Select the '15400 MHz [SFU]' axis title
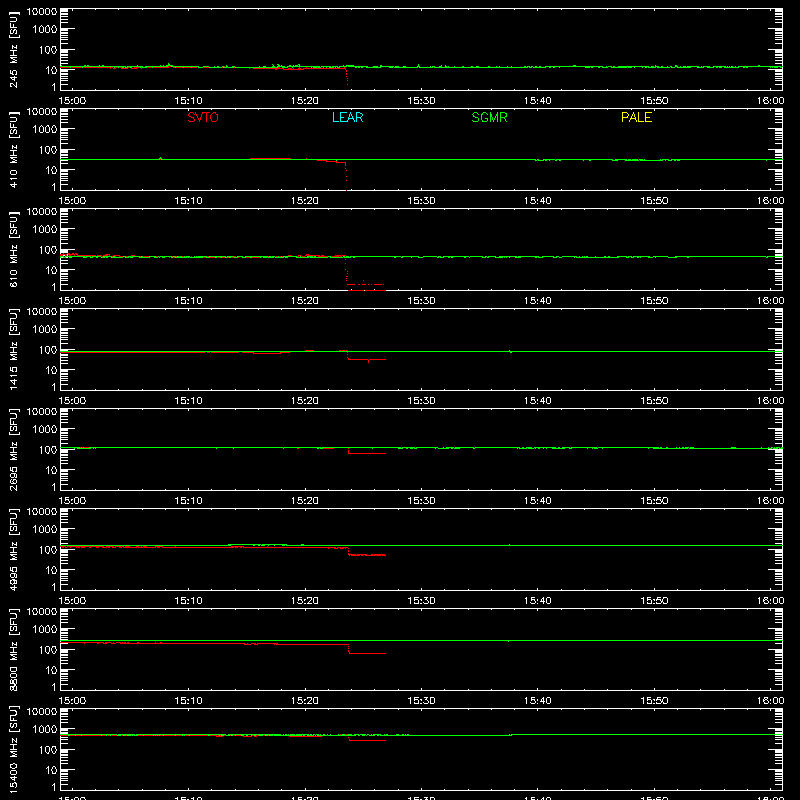Image resolution: width=800 pixels, height=800 pixels. (x=14, y=749)
